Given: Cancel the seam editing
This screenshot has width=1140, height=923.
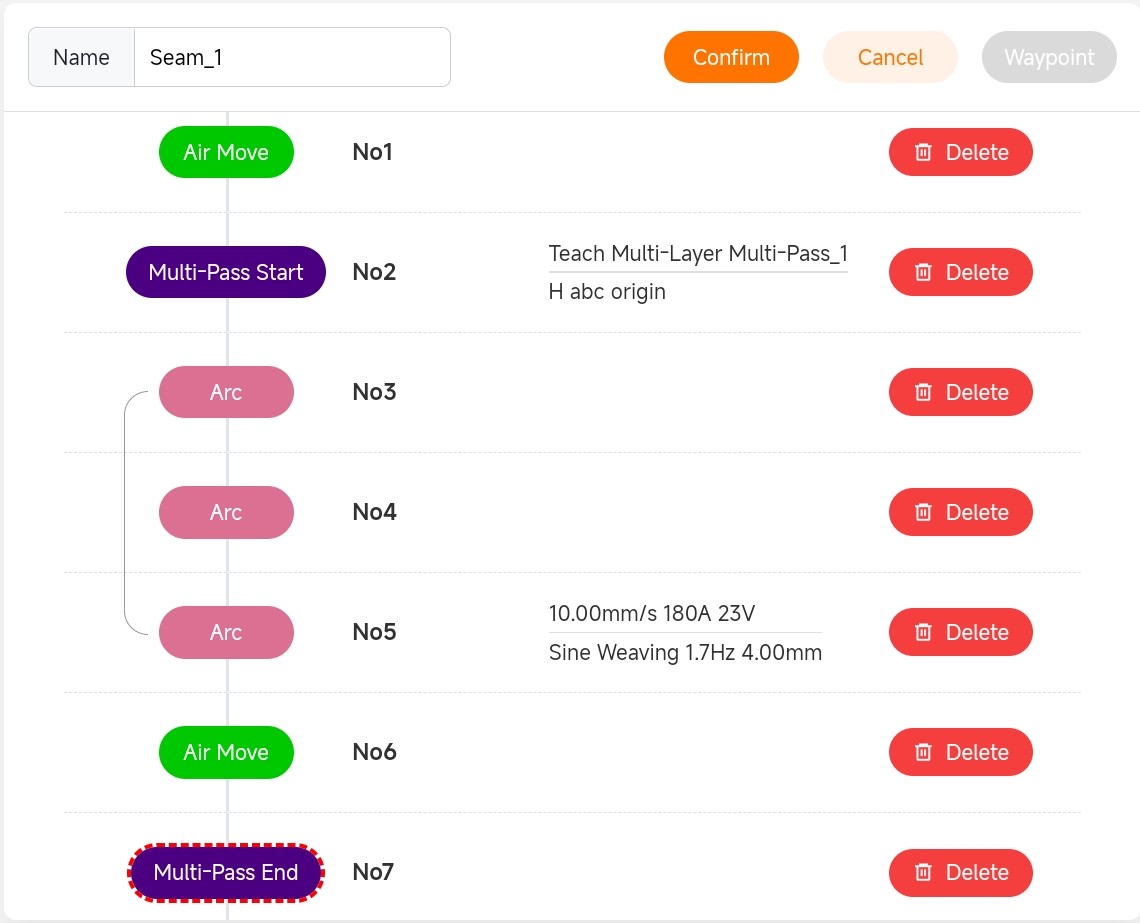Looking at the screenshot, I should click(x=890, y=57).
